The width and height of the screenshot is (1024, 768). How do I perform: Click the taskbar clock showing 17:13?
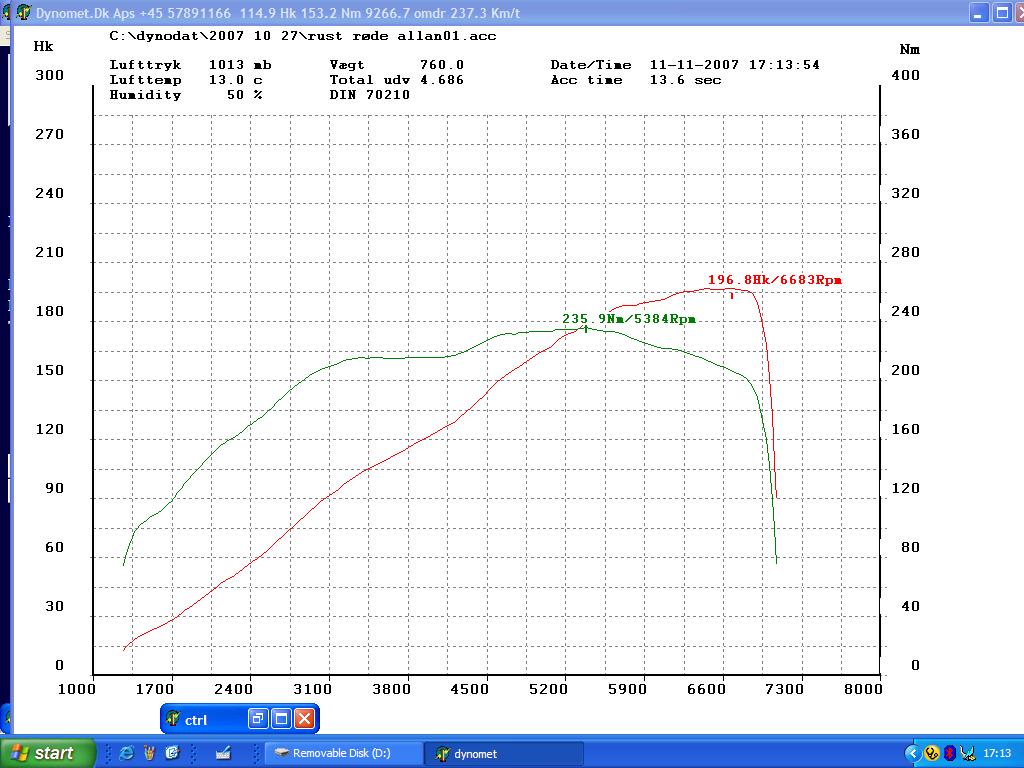(x=997, y=753)
